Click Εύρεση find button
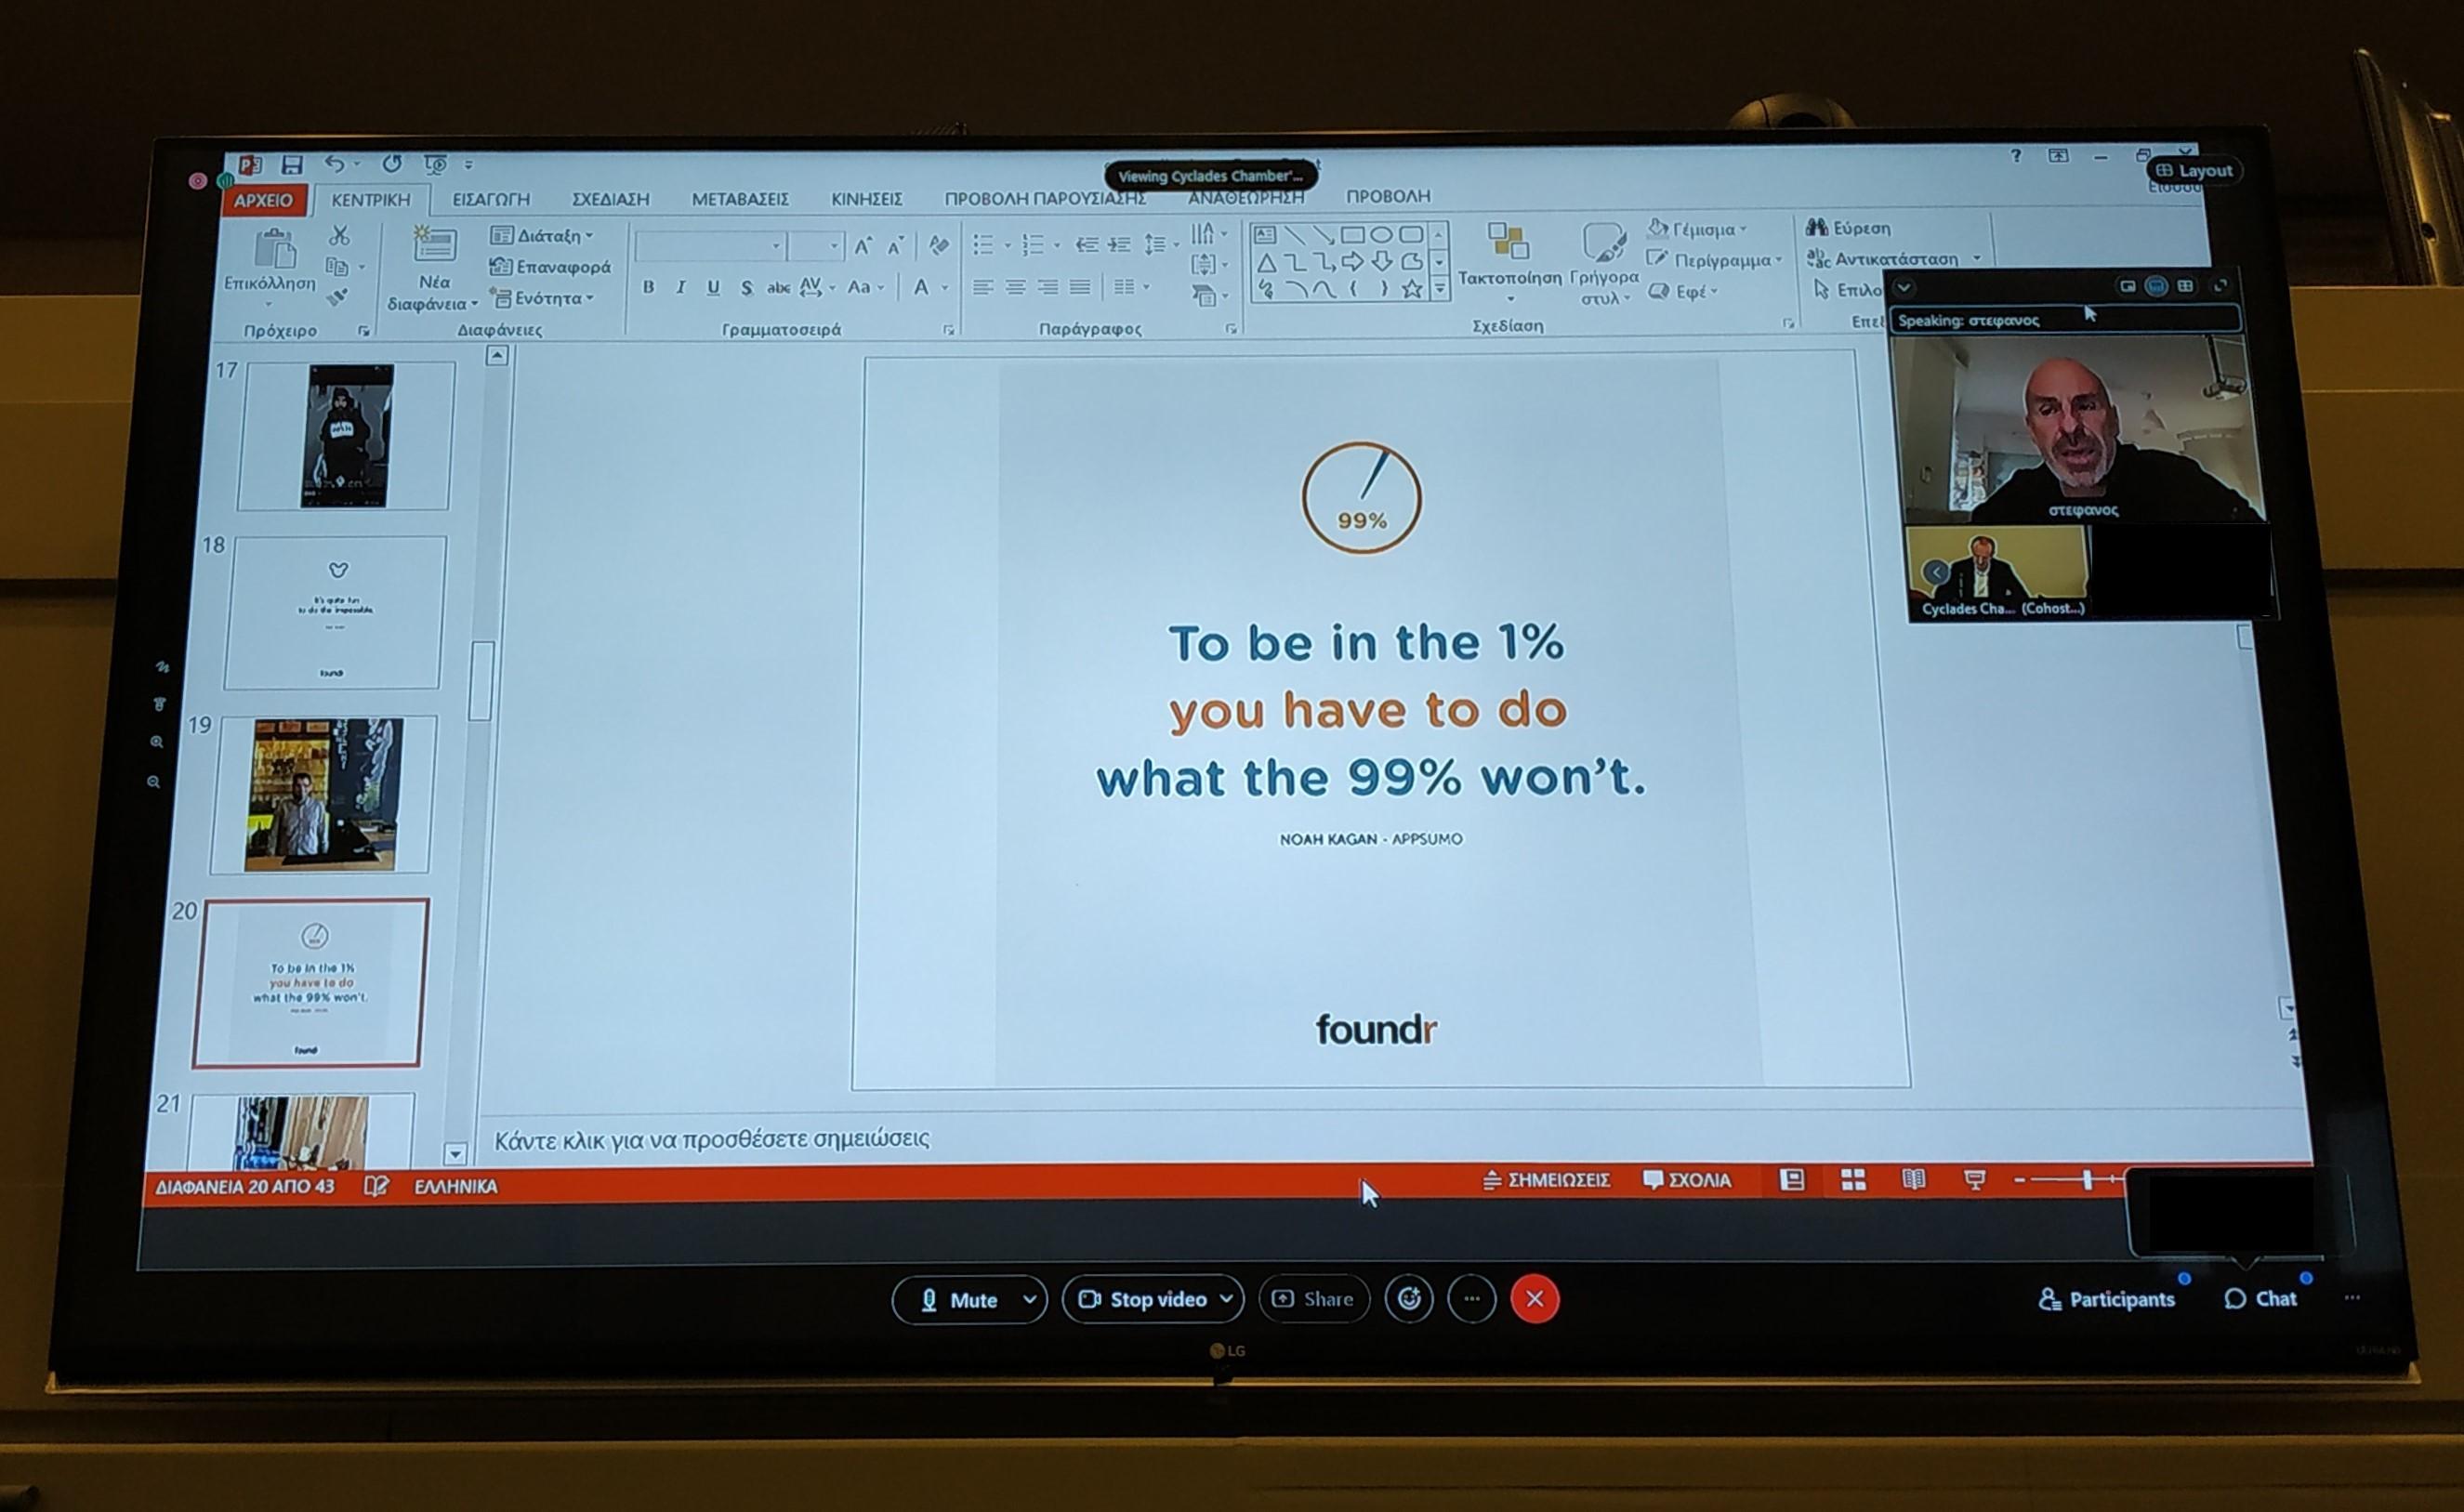 click(x=1848, y=228)
